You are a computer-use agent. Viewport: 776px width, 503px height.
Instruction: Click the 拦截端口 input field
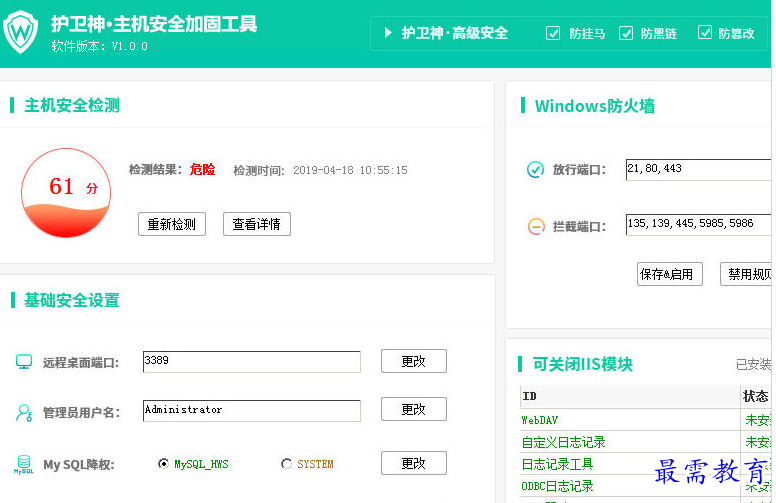click(x=698, y=225)
